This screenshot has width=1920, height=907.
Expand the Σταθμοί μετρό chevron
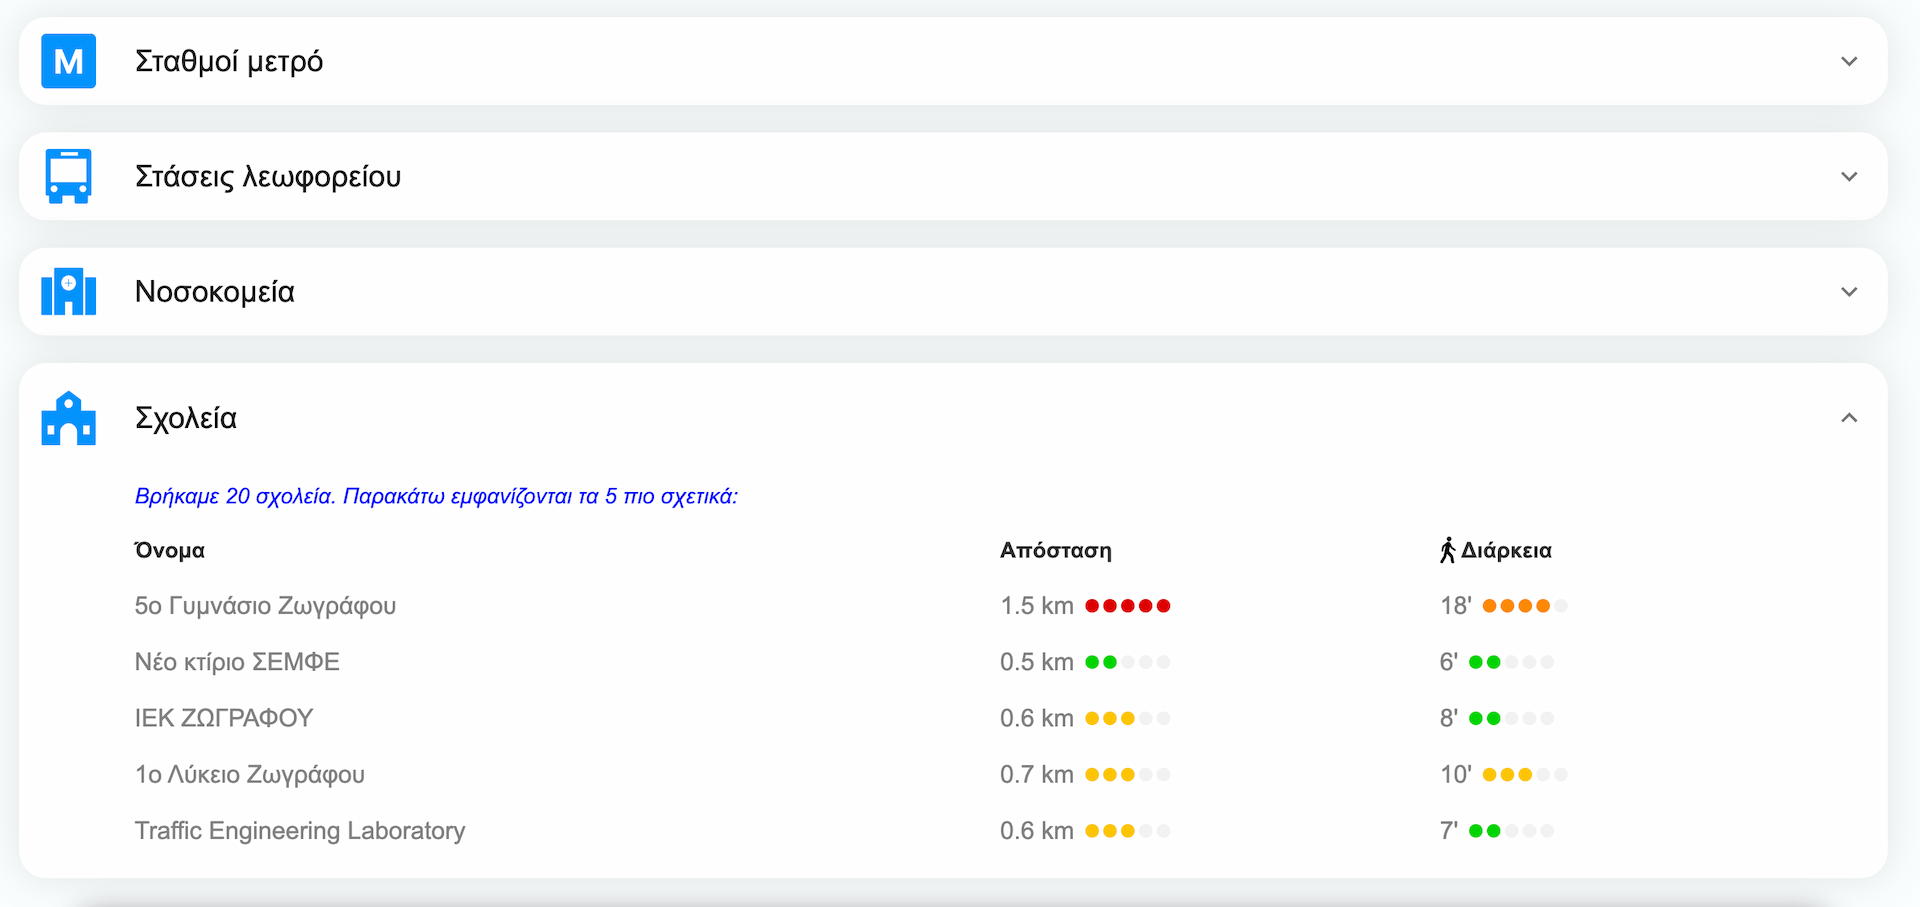pos(1849,61)
